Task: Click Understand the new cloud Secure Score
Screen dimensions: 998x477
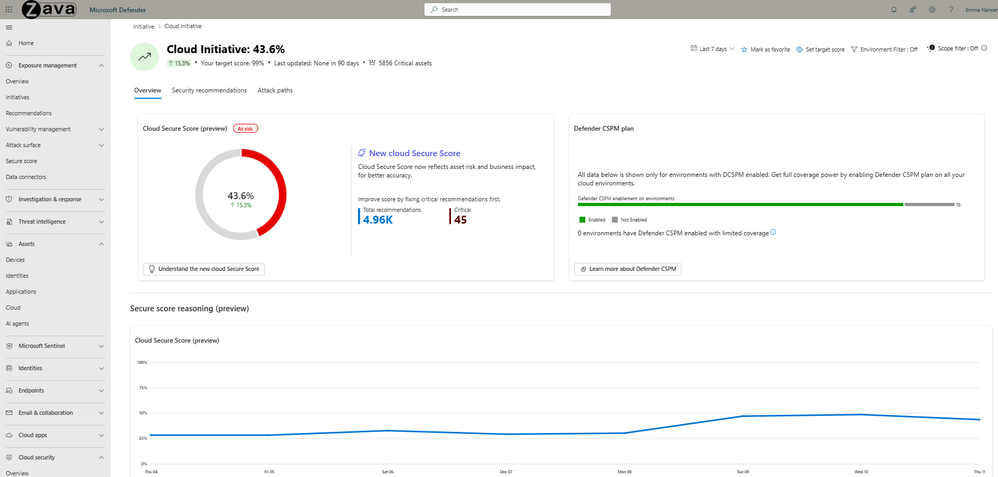Action: pos(204,269)
